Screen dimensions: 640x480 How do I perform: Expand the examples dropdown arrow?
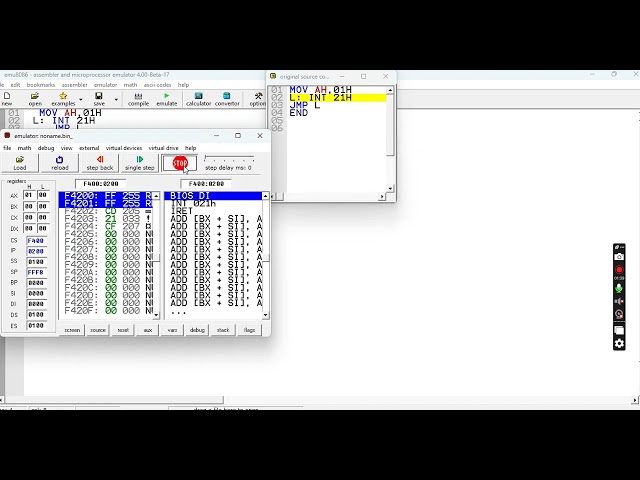click(x=80, y=99)
